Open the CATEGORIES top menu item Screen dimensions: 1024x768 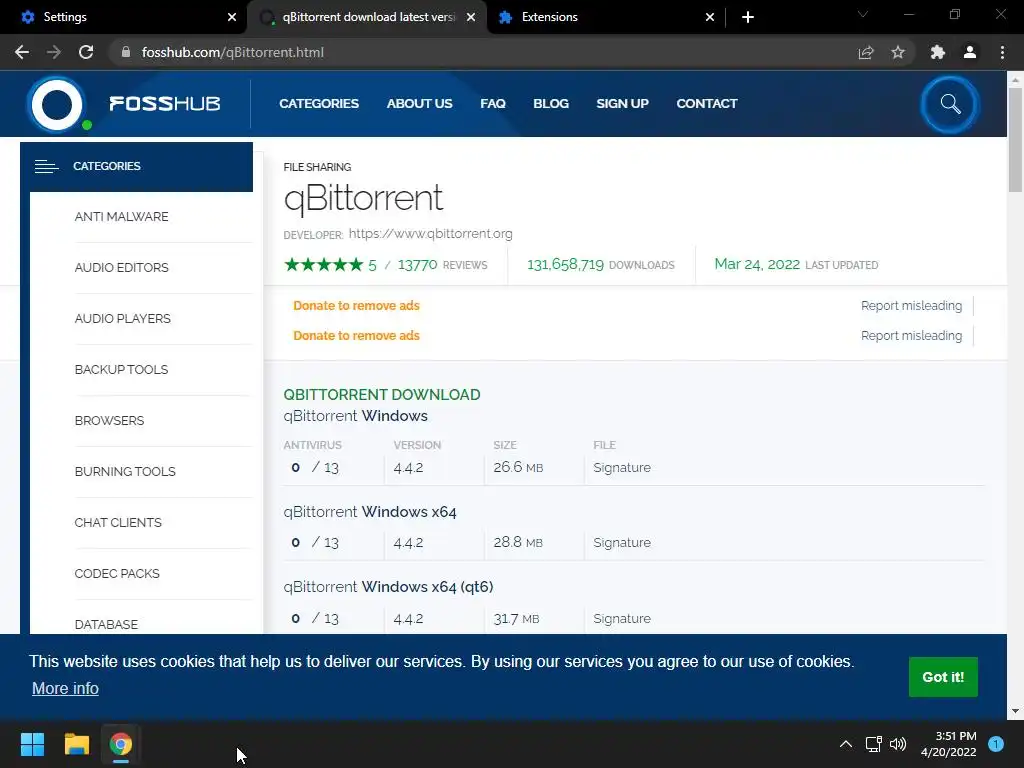[x=319, y=104]
